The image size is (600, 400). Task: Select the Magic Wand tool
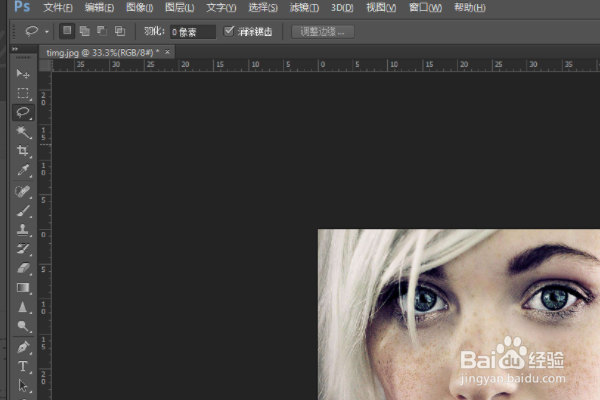click(x=23, y=132)
